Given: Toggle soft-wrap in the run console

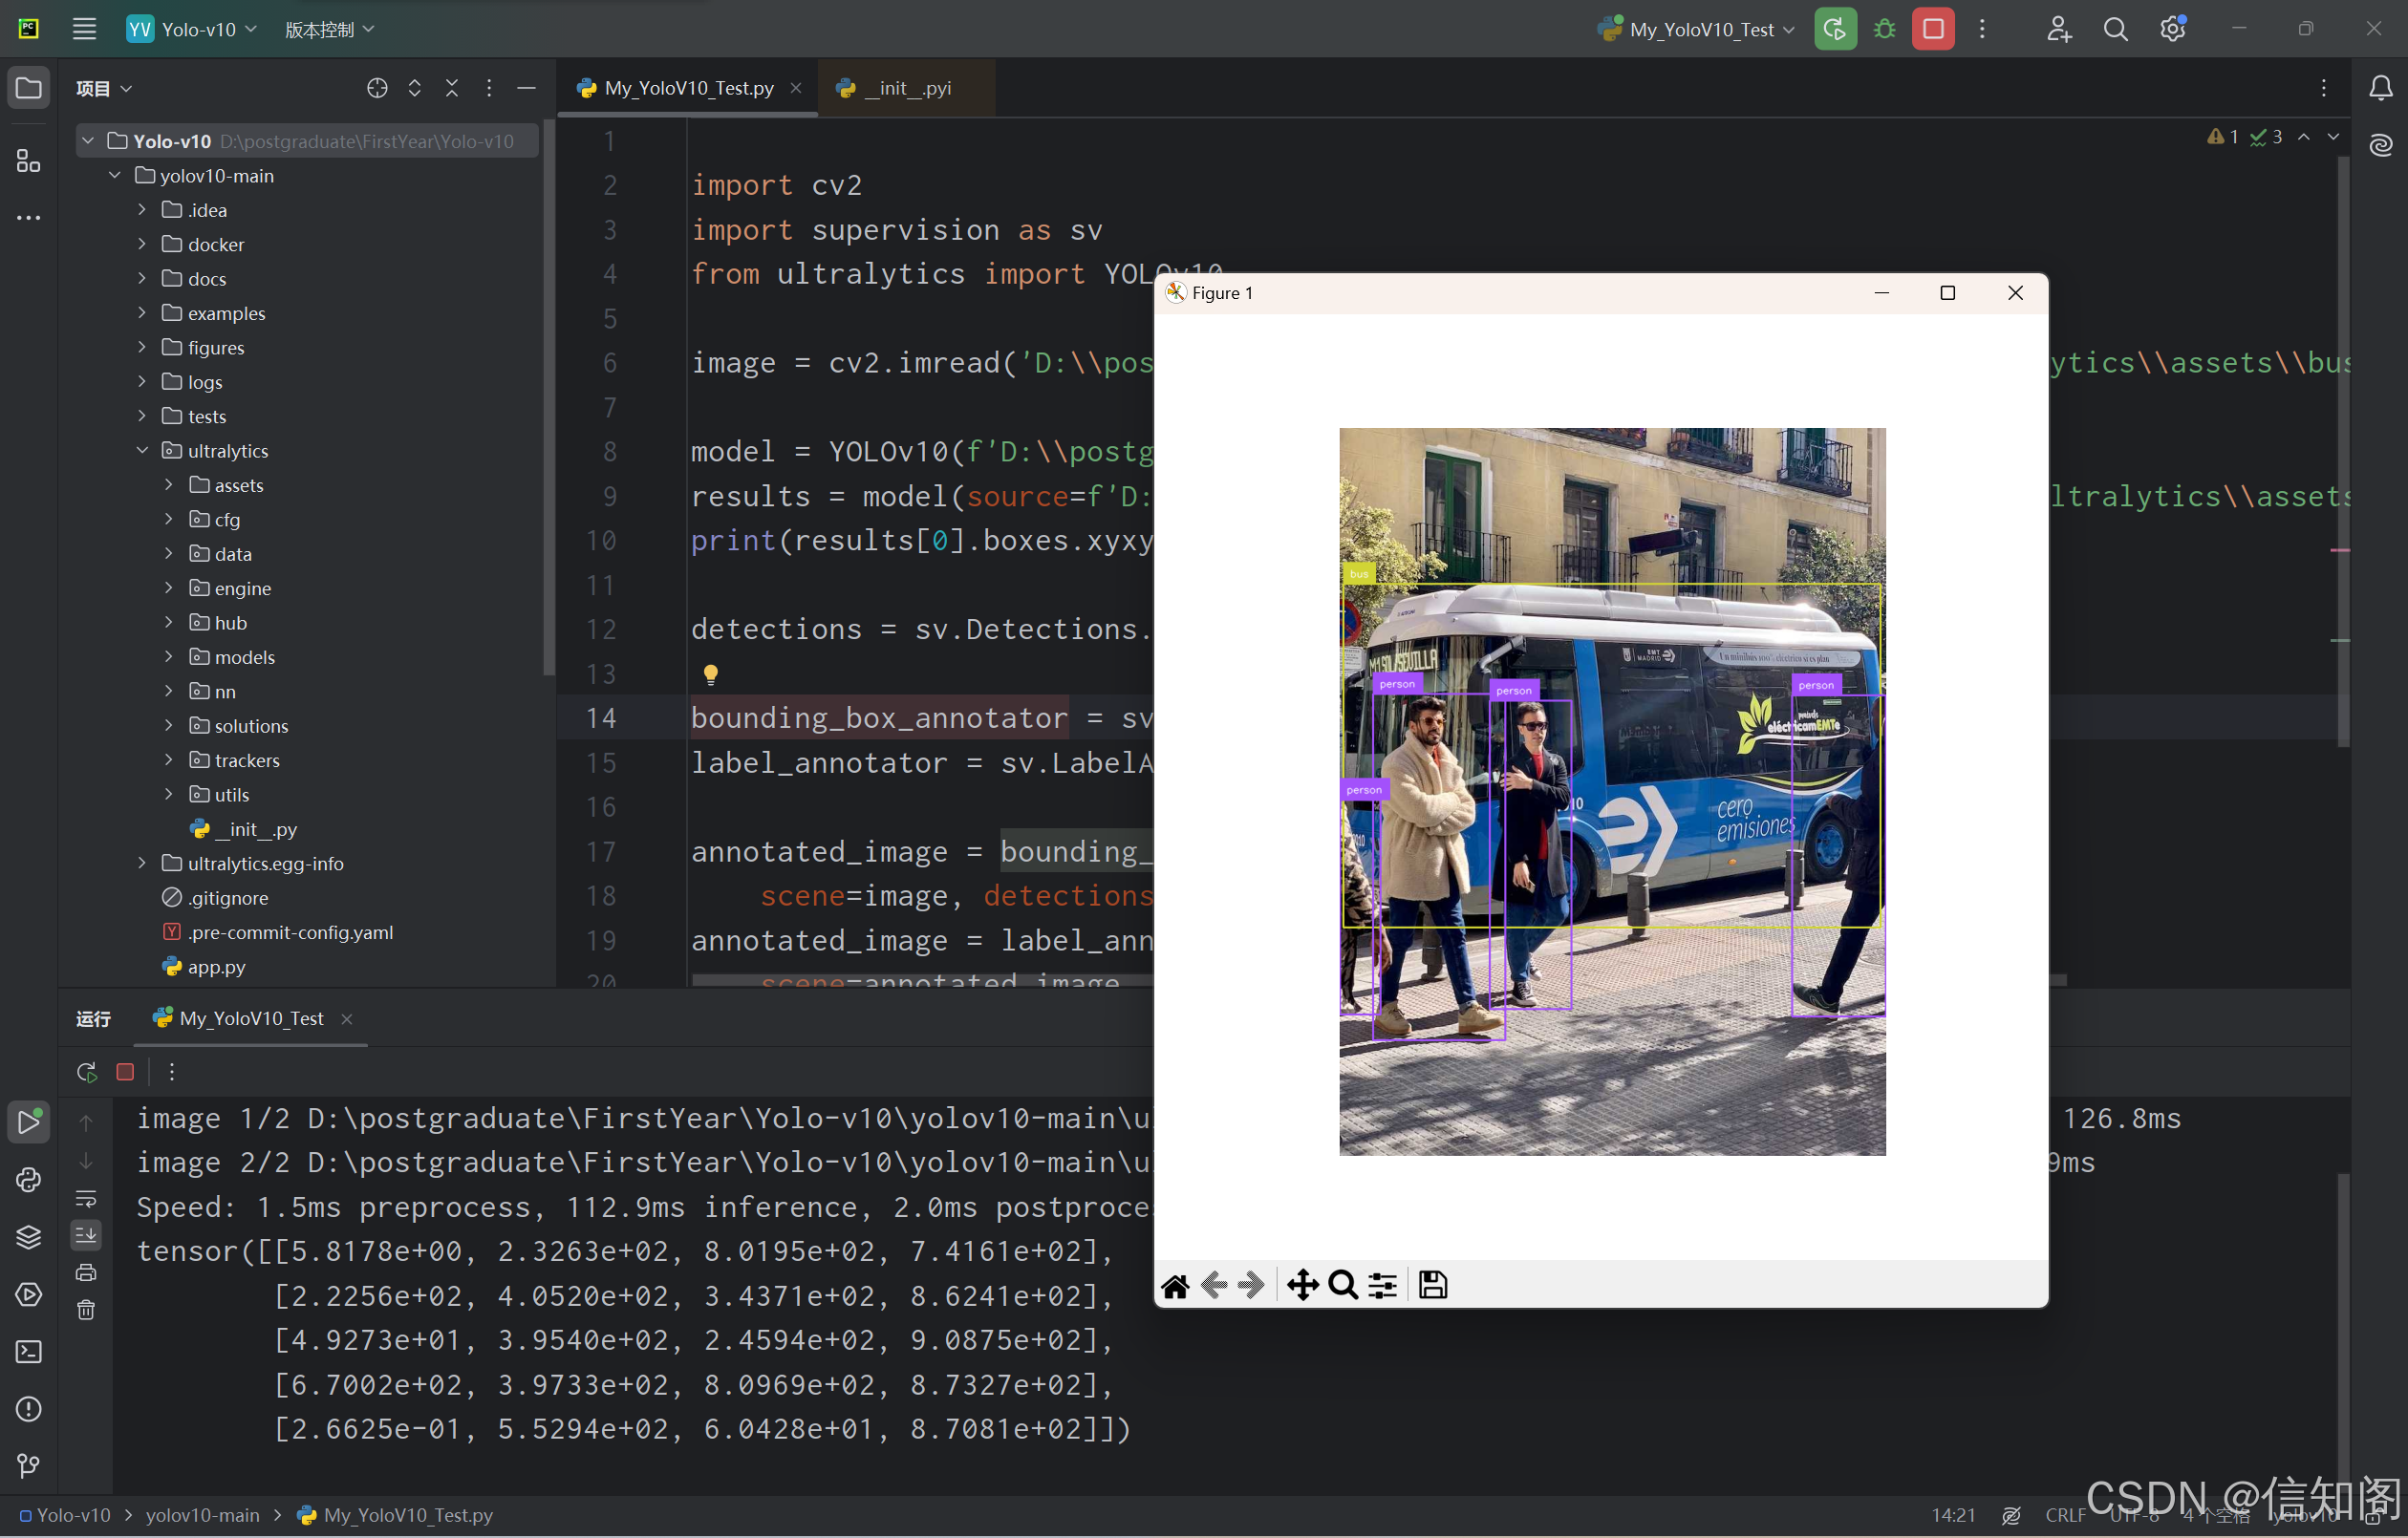Looking at the screenshot, I should click(x=86, y=1197).
